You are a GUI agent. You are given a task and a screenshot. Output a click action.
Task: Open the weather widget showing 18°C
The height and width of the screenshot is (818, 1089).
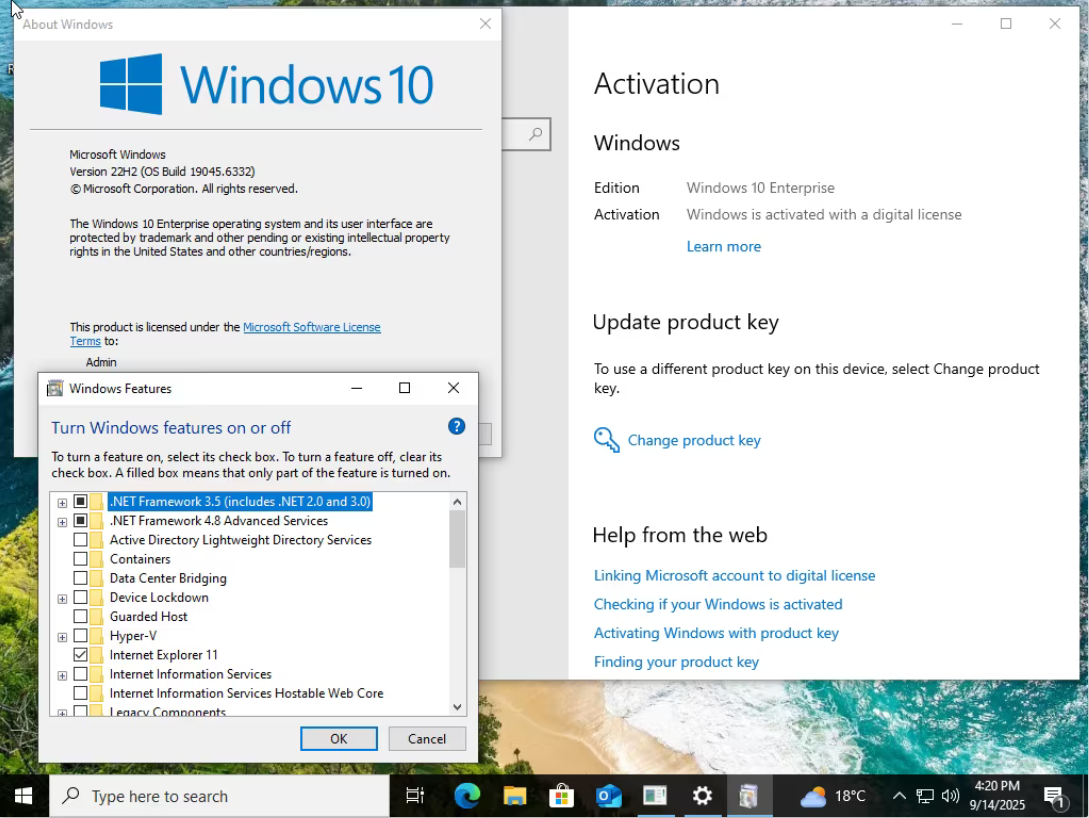coord(833,796)
